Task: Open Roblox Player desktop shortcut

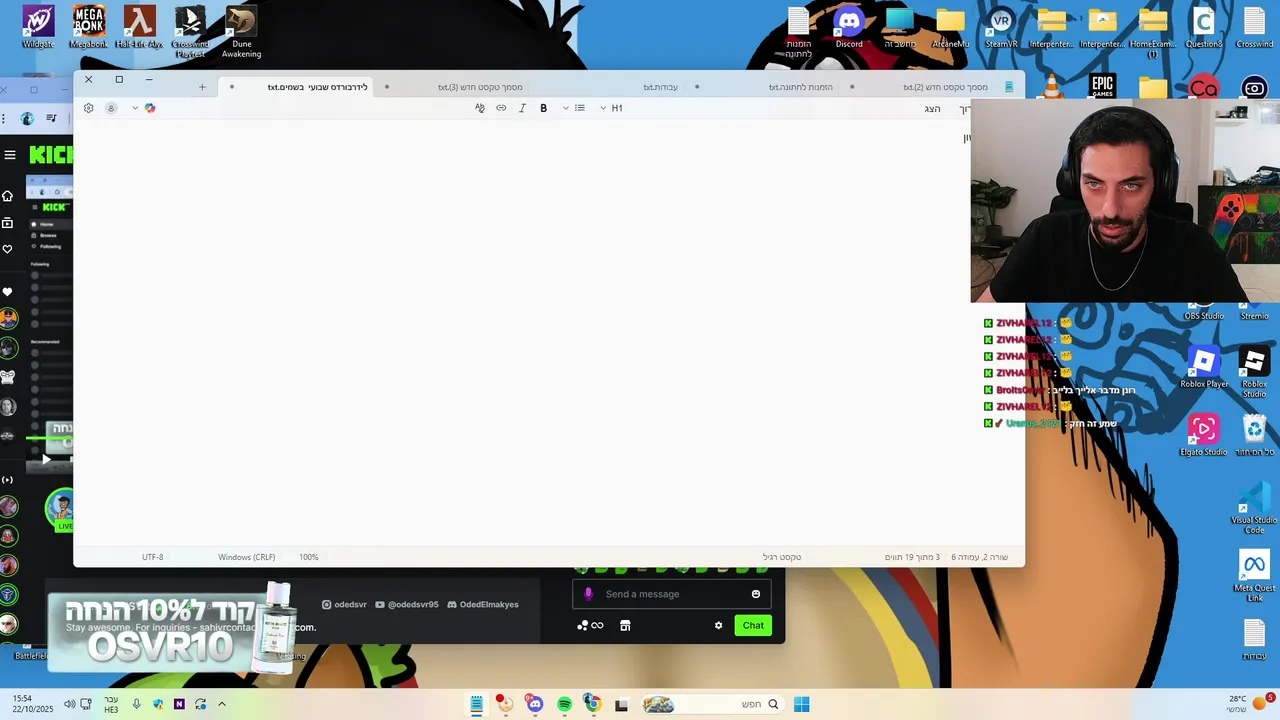Action: pyautogui.click(x=1204, y=367)
